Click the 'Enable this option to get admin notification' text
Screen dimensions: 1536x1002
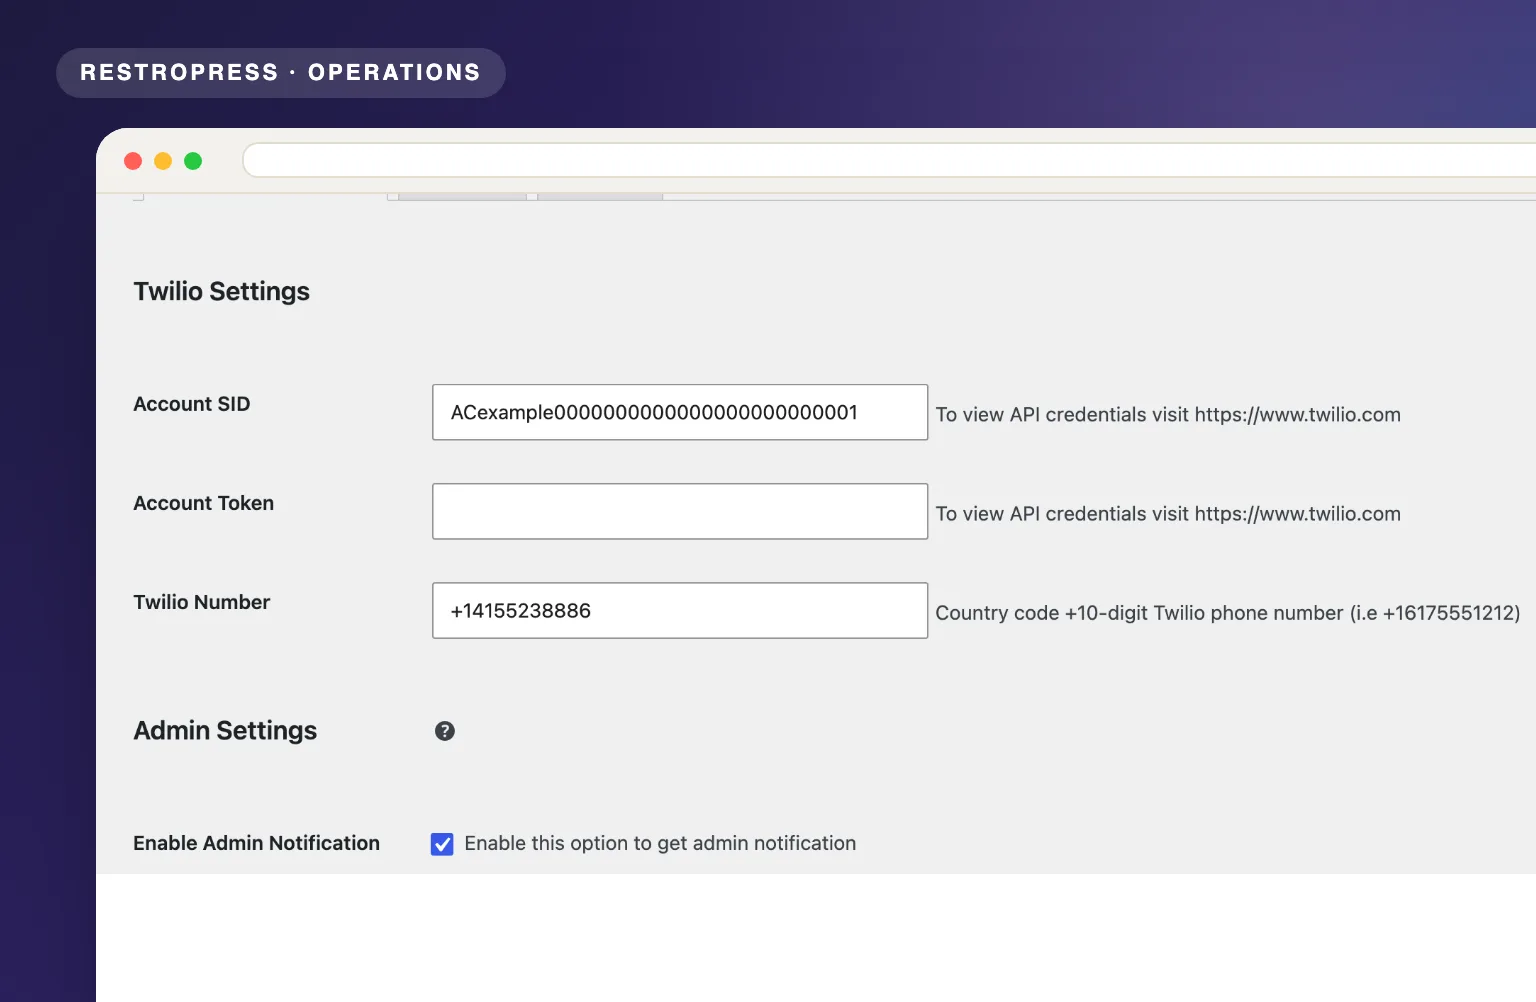(x=660, y=843)
